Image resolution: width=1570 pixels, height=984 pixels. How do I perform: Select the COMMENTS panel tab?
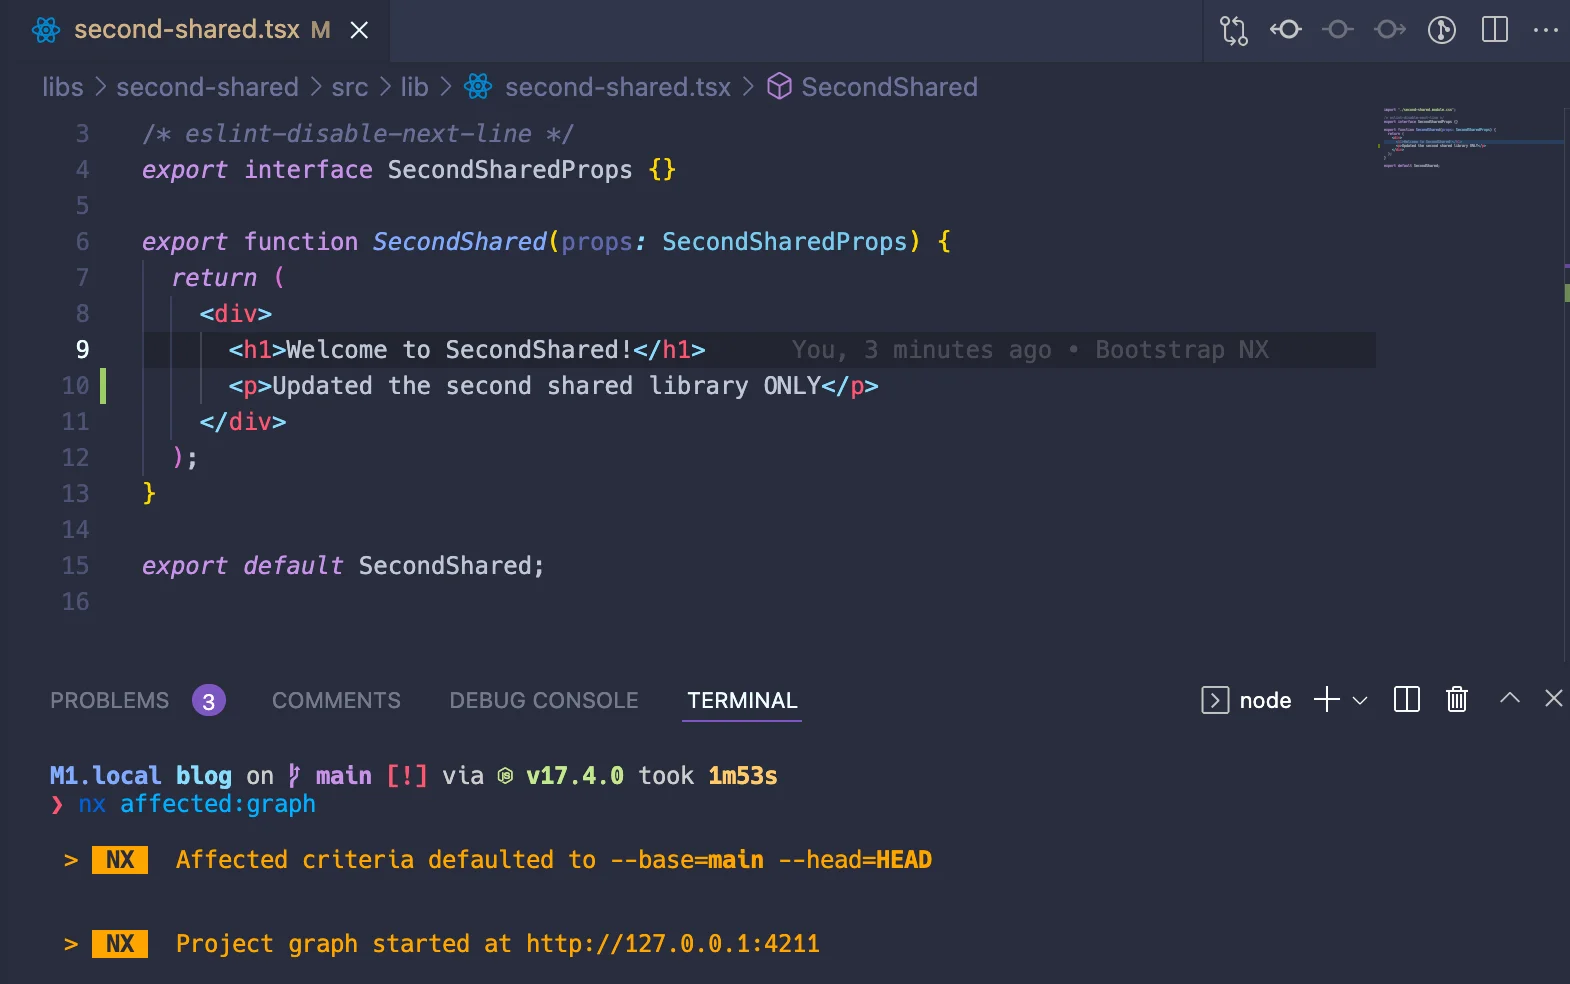[x=336, y=700]
